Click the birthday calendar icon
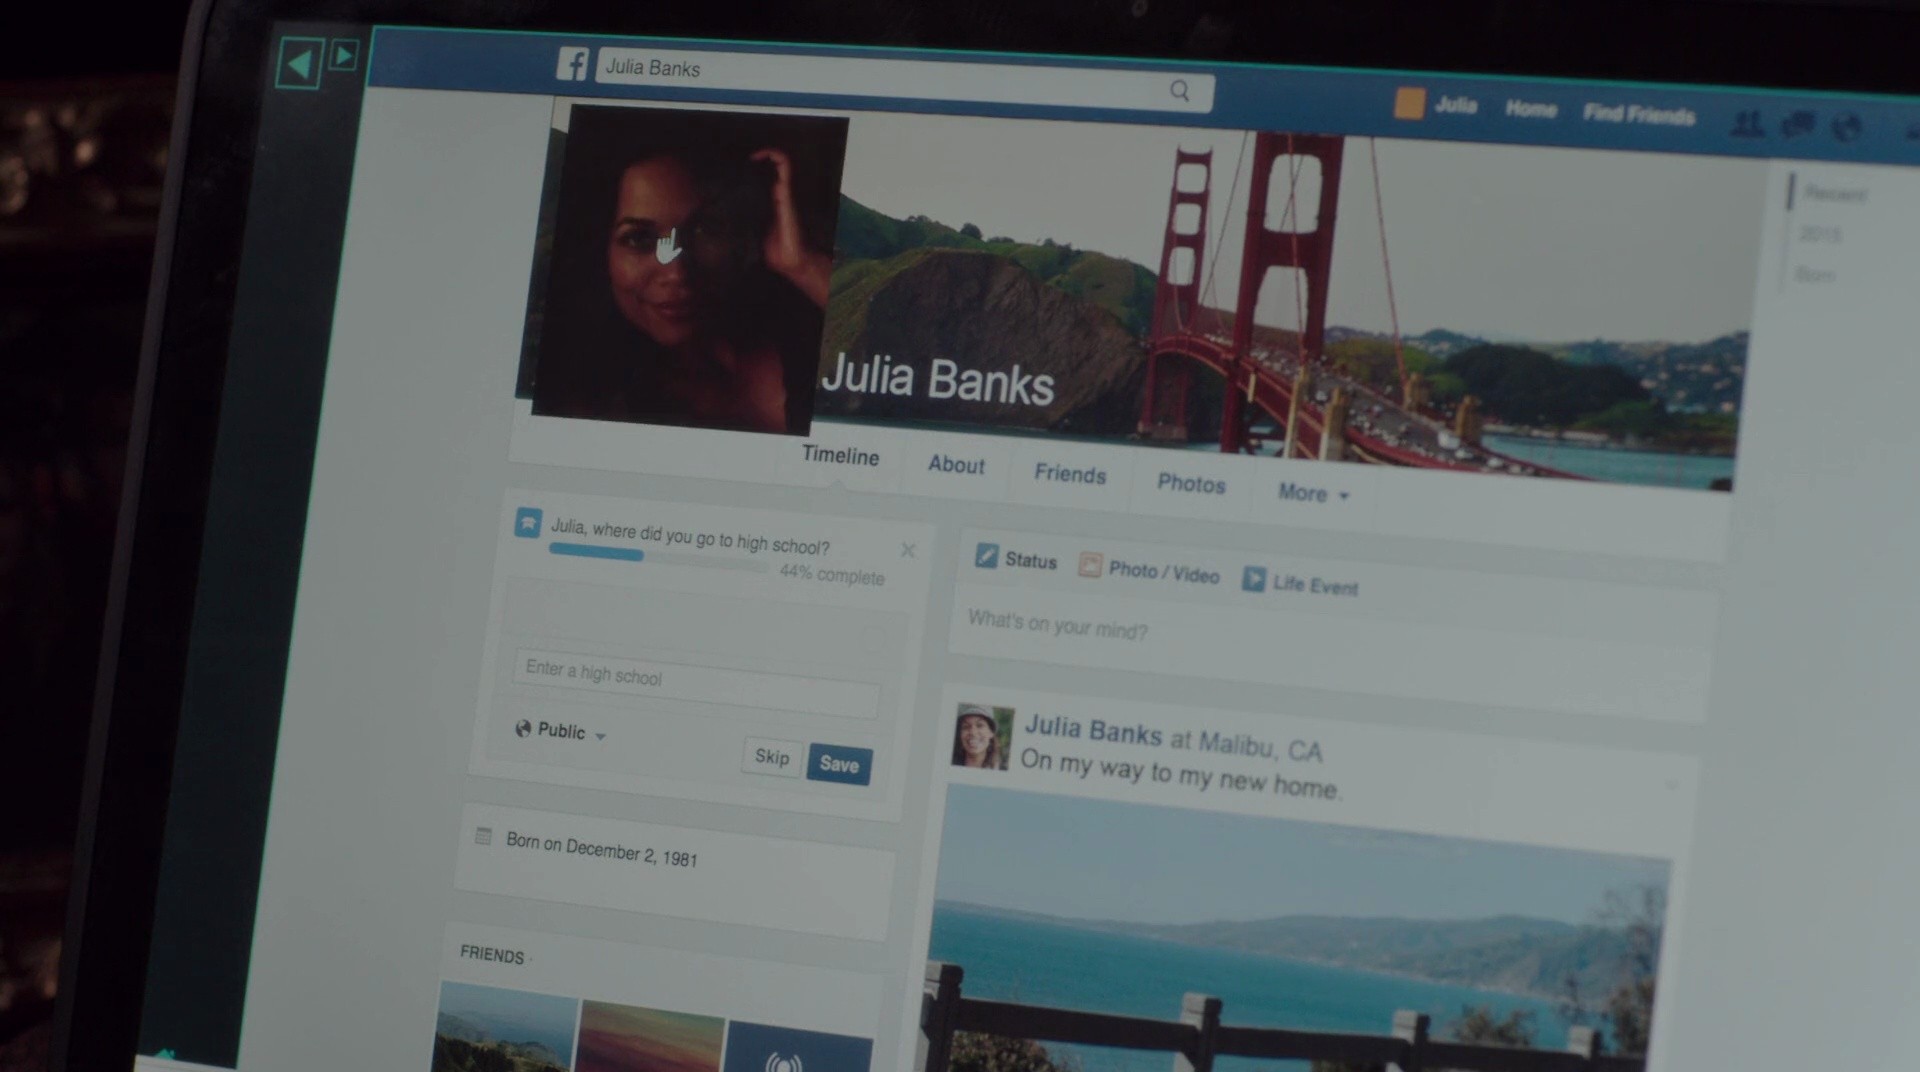Viewport: 1920px width, 1072px height. [484, 836]
